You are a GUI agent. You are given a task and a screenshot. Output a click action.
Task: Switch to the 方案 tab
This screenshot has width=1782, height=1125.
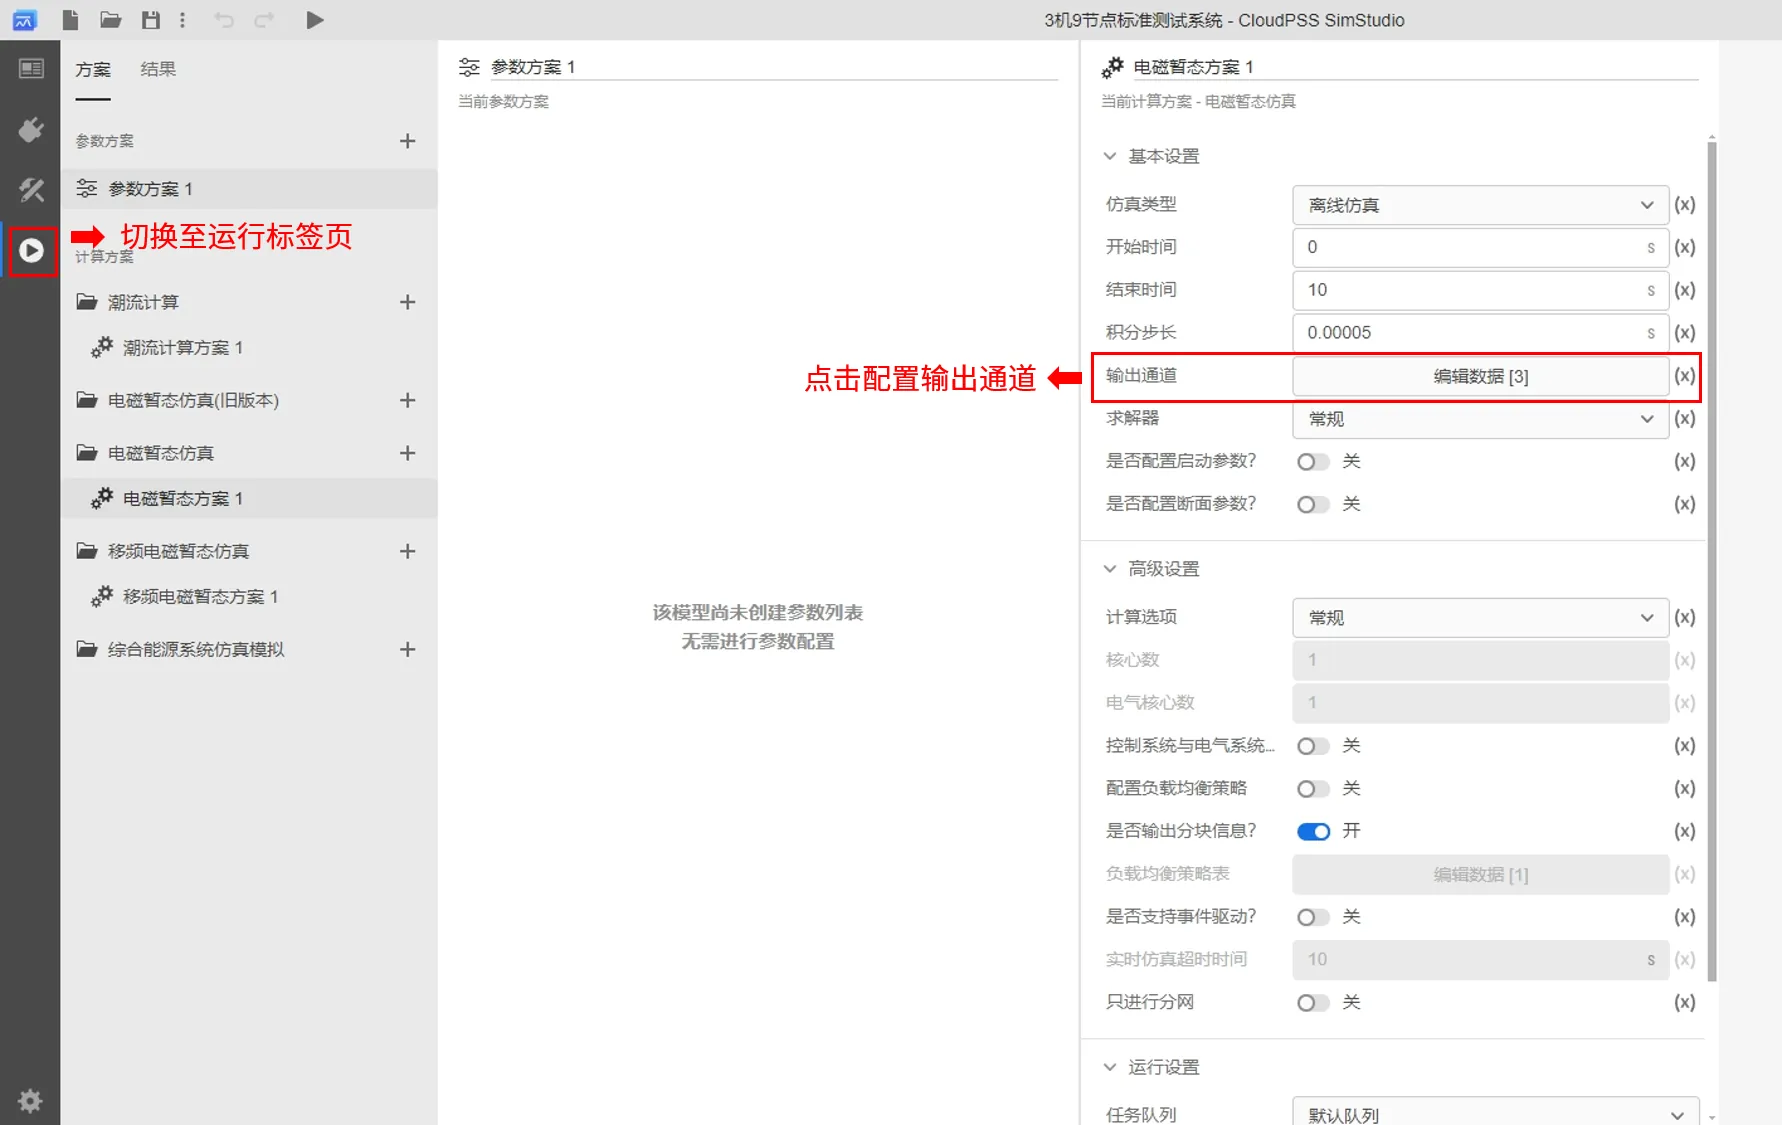click(93, 69)
